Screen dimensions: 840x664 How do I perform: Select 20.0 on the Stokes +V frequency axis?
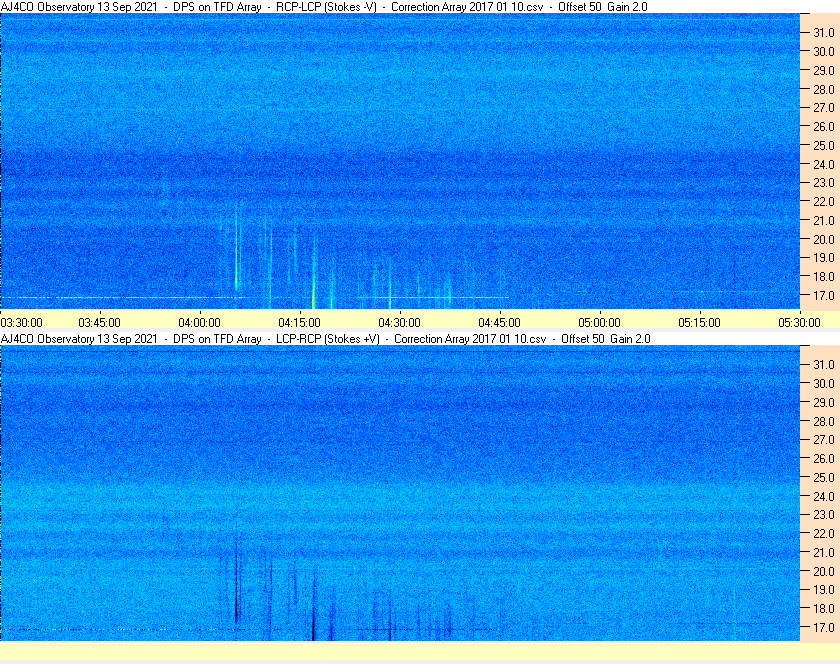[824, 571]
